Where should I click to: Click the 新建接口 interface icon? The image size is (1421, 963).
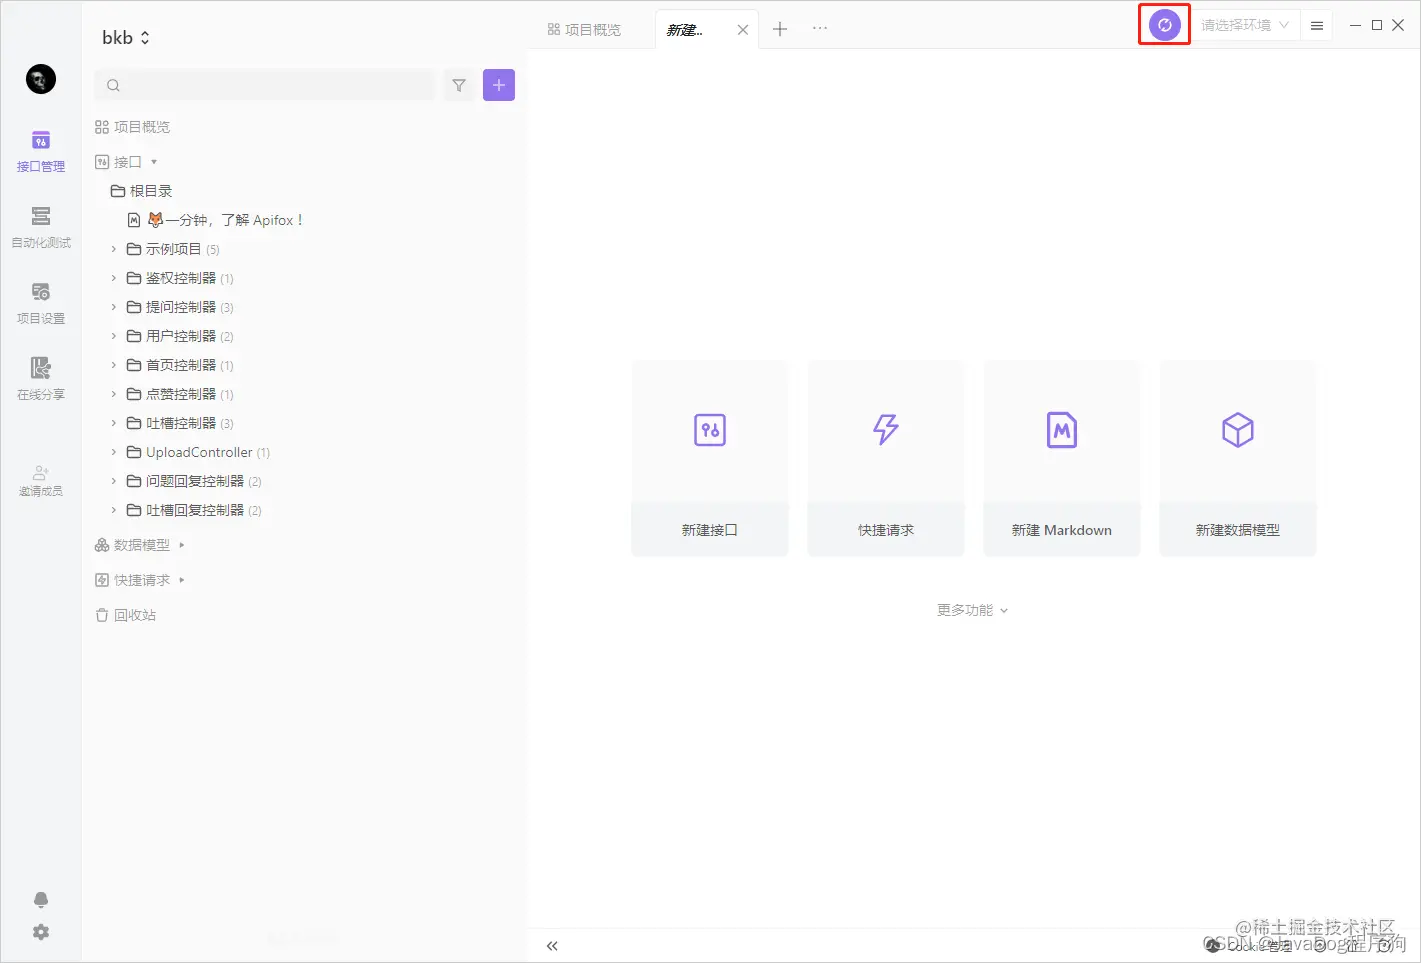tap(710, 430)
